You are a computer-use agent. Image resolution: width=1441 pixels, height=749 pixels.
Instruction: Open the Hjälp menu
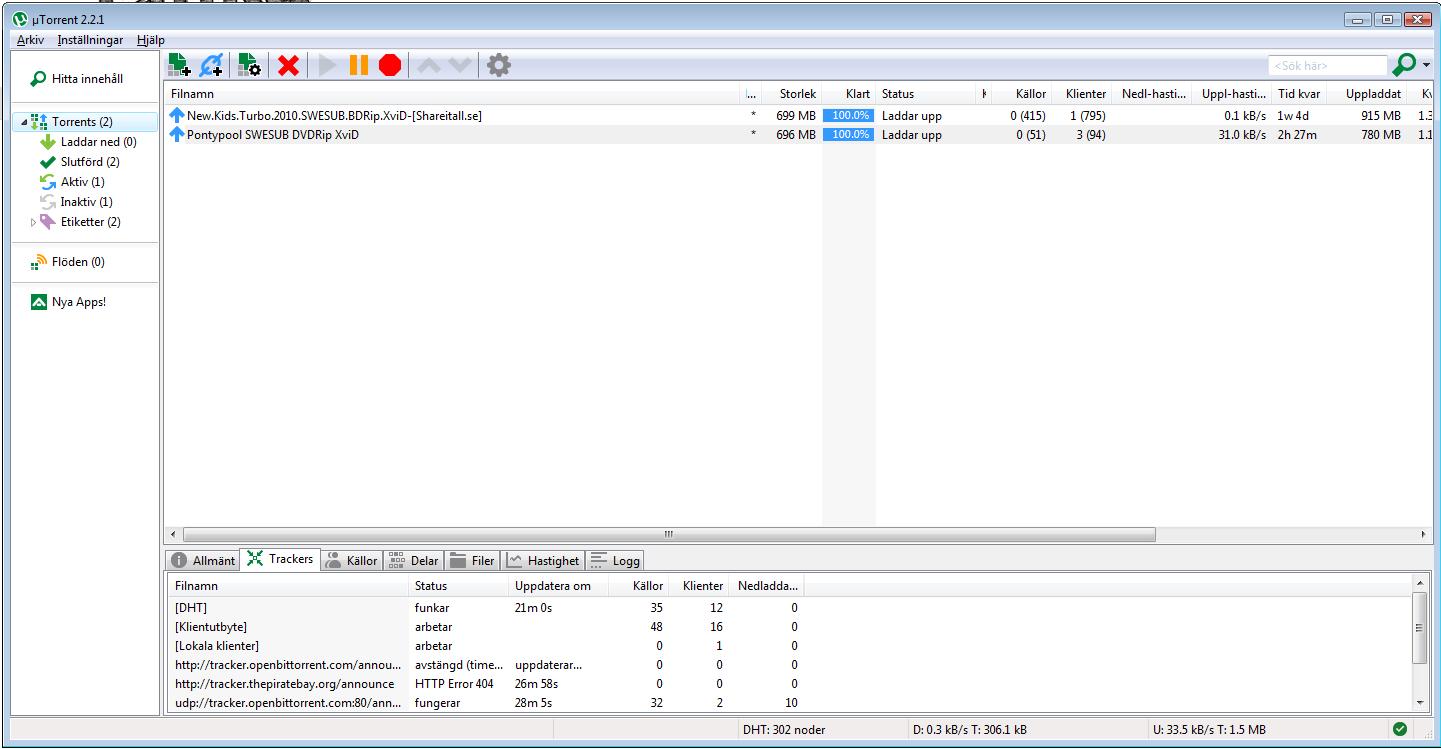point(151,40)
